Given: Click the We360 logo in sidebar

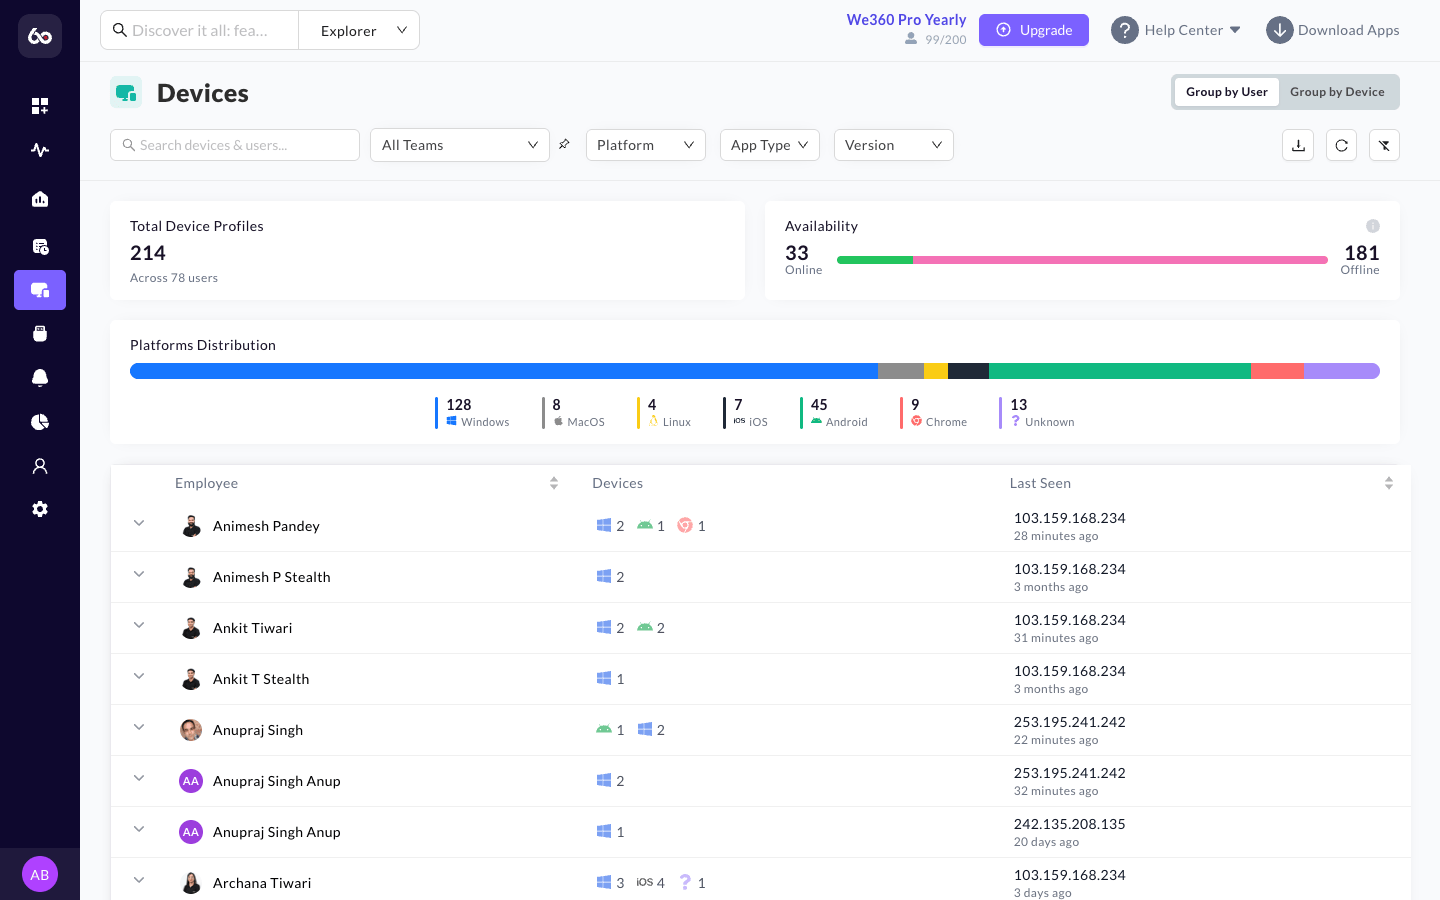Looking at the screenshot, I should (40, 36).
